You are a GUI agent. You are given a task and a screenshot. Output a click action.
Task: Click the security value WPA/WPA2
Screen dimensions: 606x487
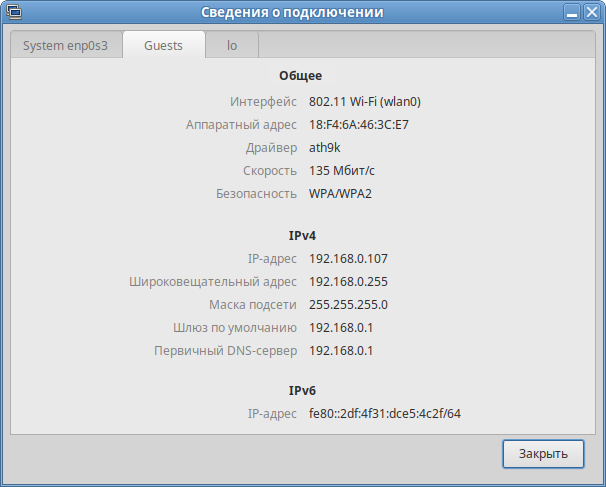pyautogui.click(x=340, y=194)
